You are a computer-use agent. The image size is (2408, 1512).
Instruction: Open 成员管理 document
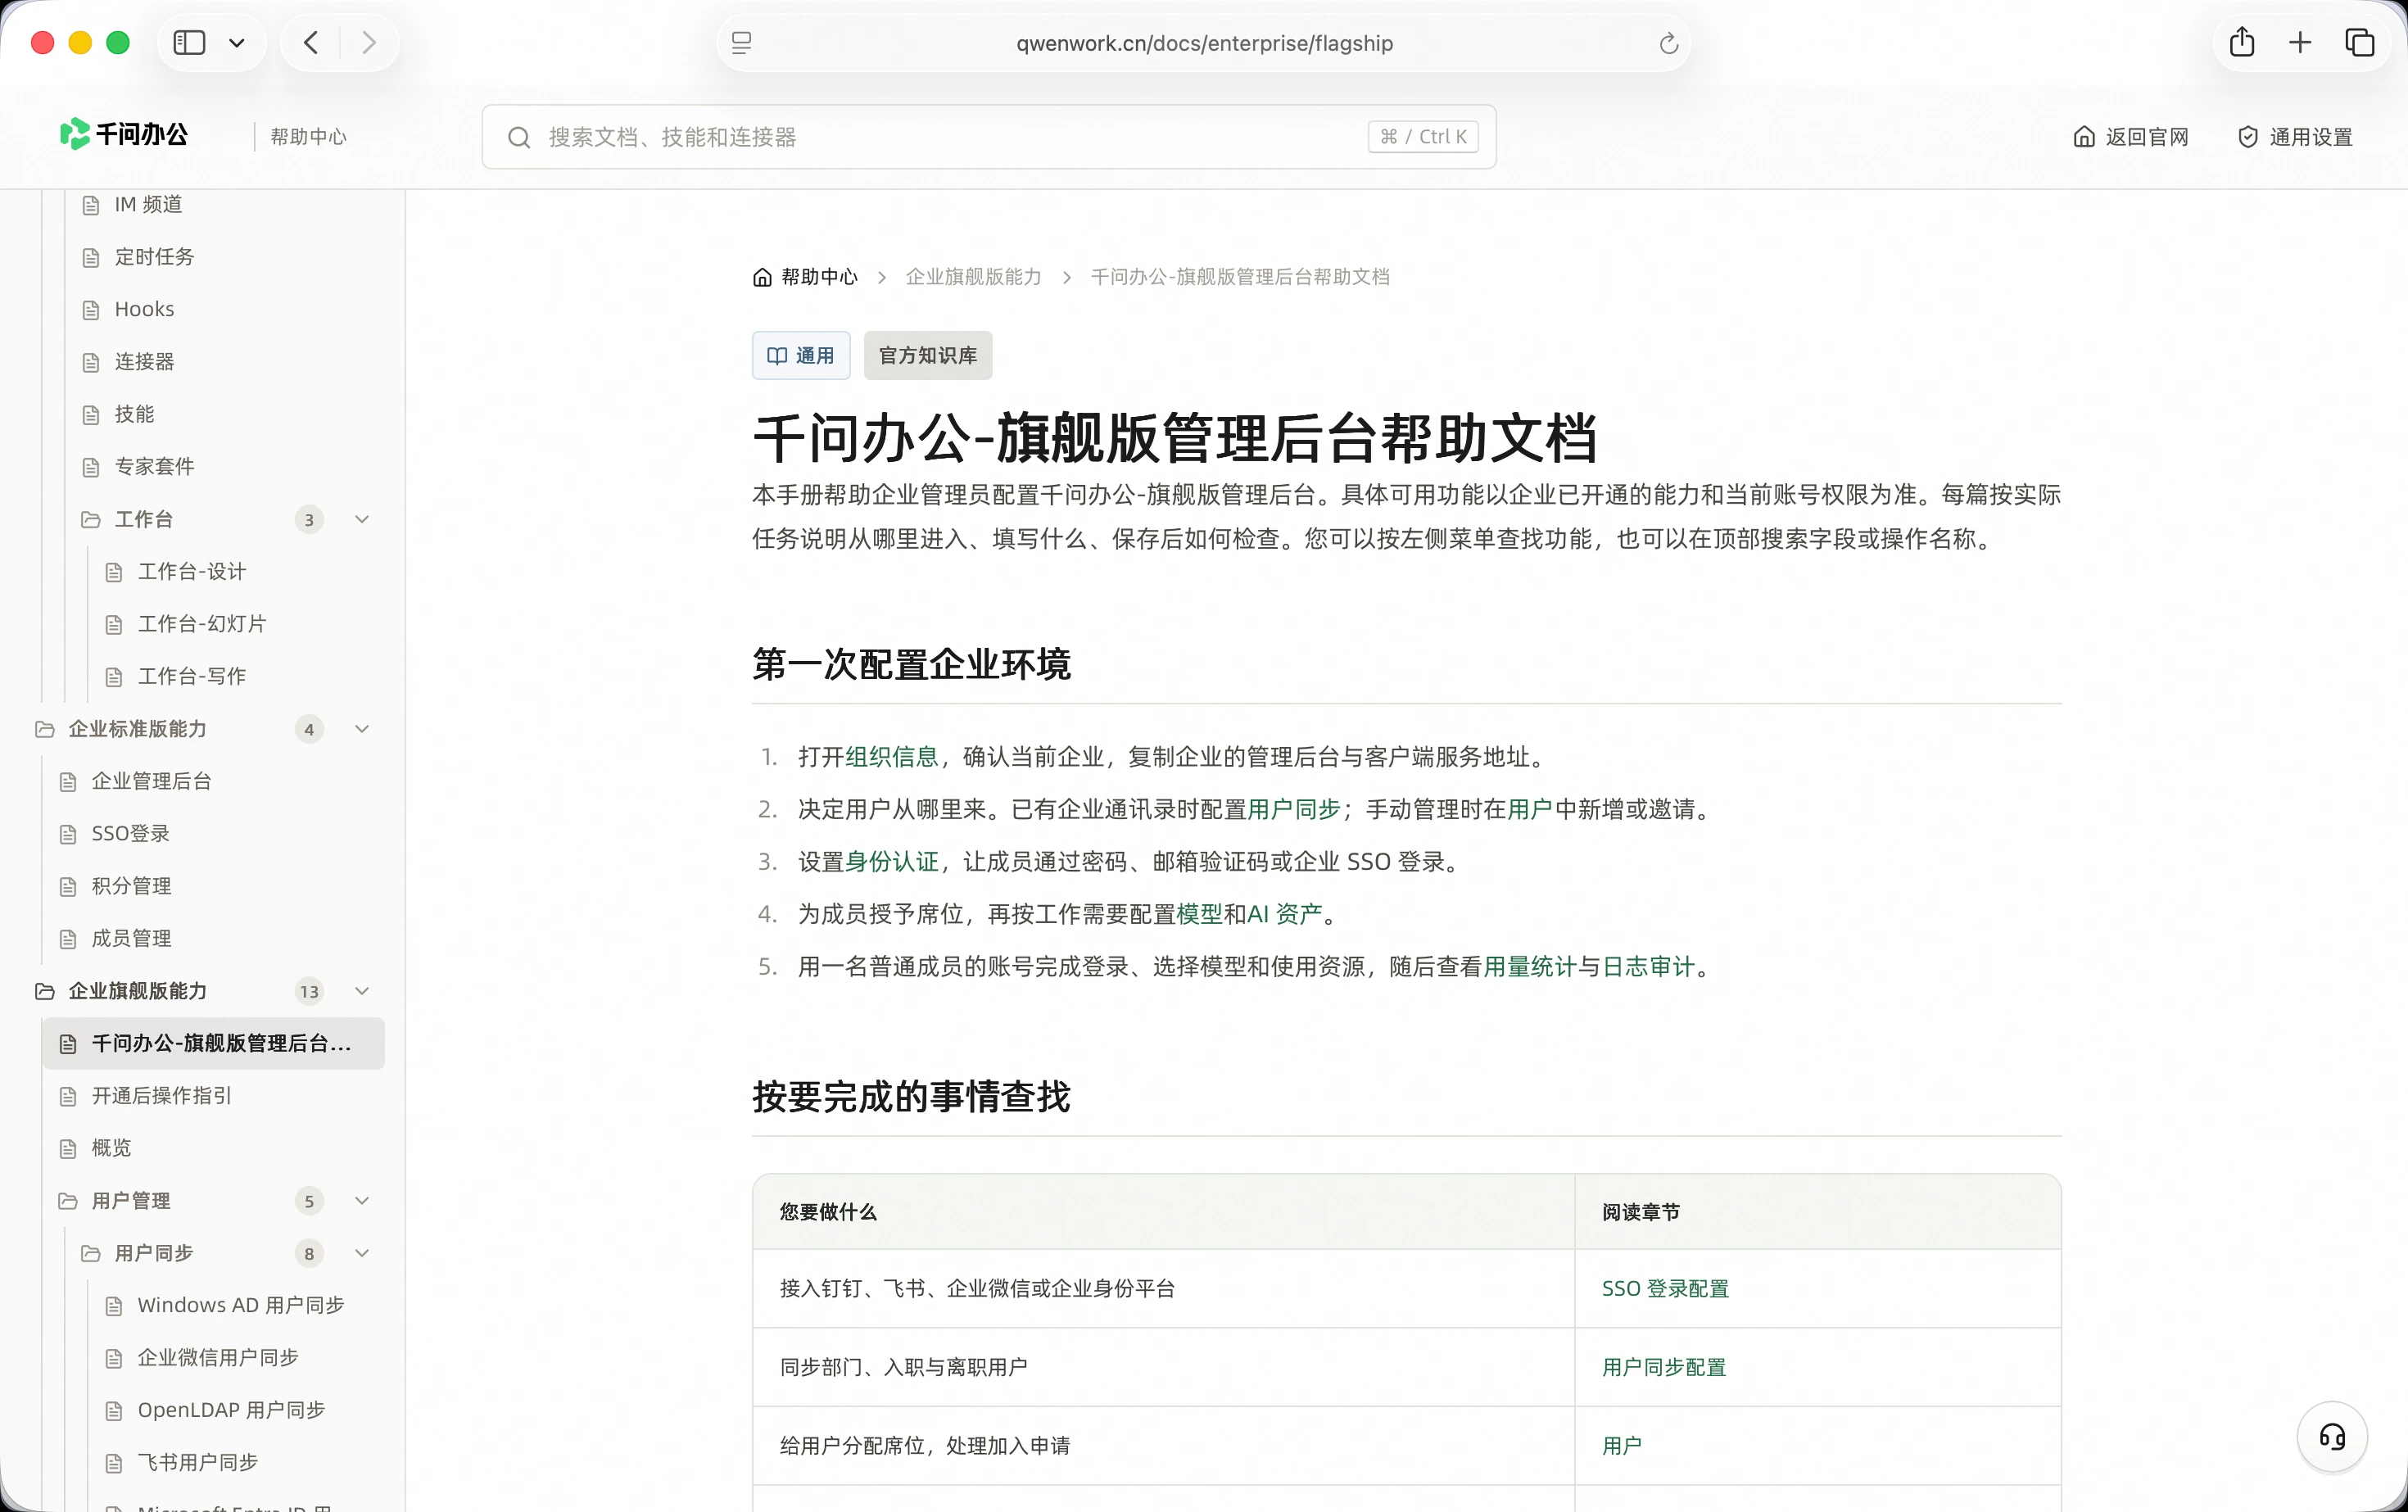(x=131, y=939)
